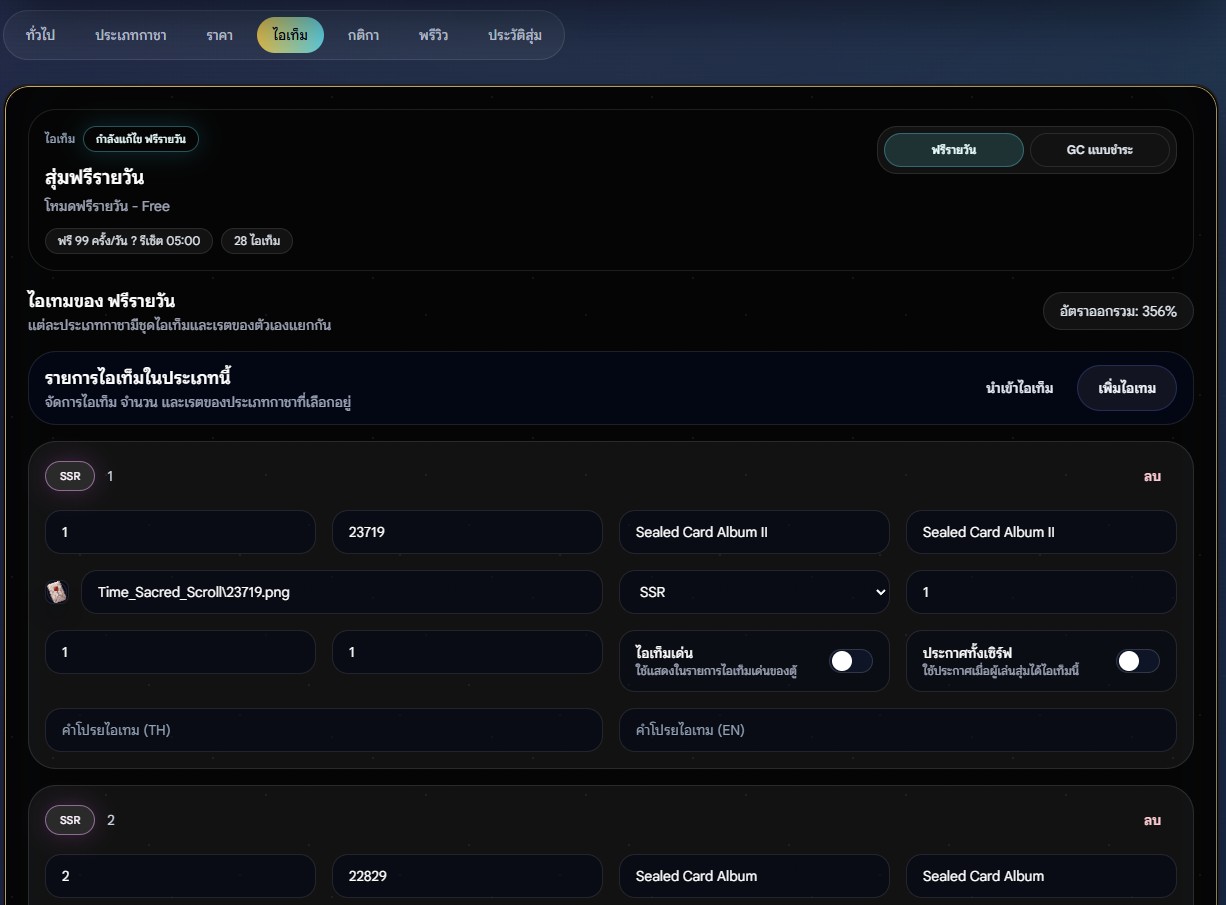This screenshot has width=1226, height=905.
Task: Click the item 1 card thumbnail icon
Action: click(56, 592)
